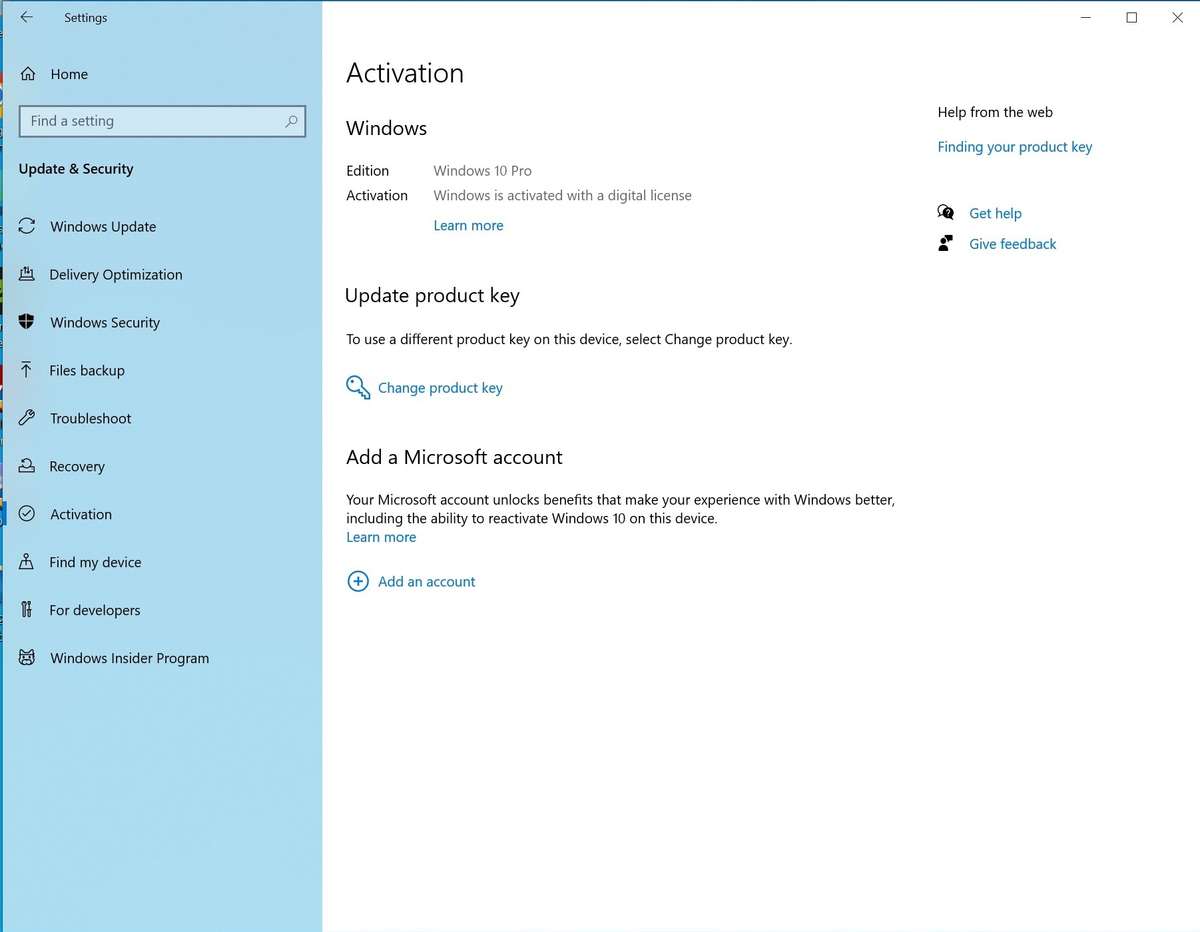Focus the Find a setting search box
The image size is (1200, 932).
tap(150, 121)
